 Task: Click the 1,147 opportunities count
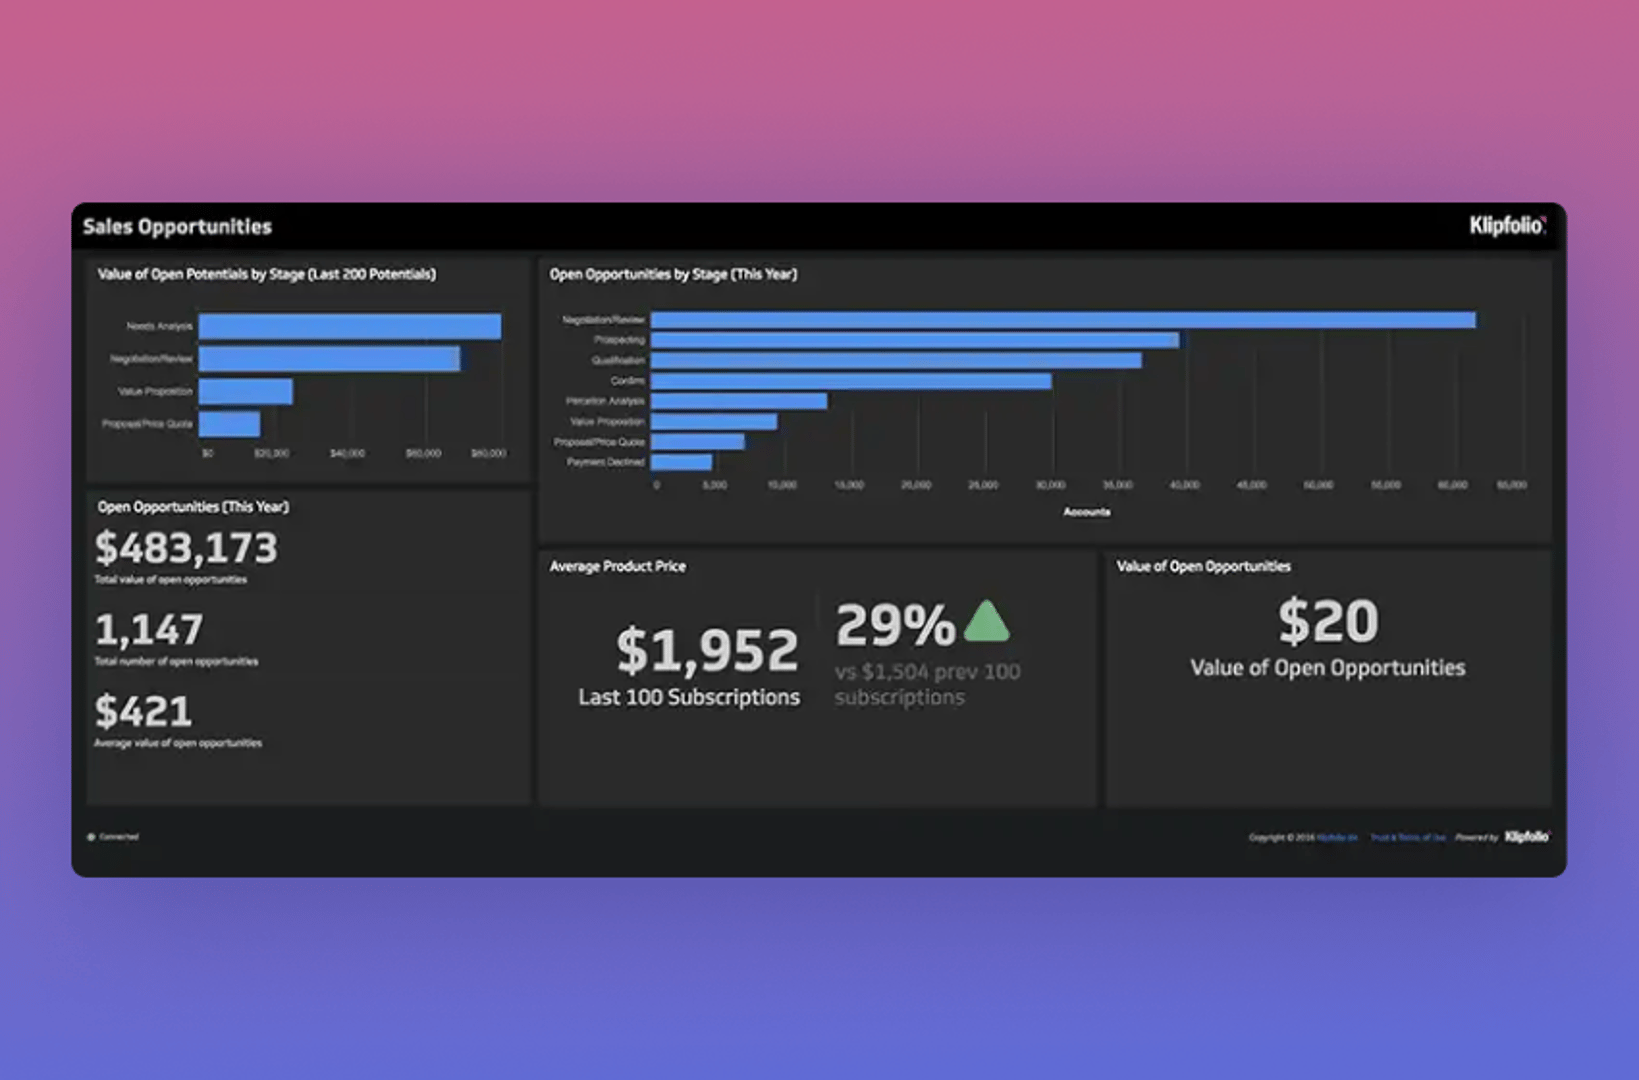coord(150,630)
